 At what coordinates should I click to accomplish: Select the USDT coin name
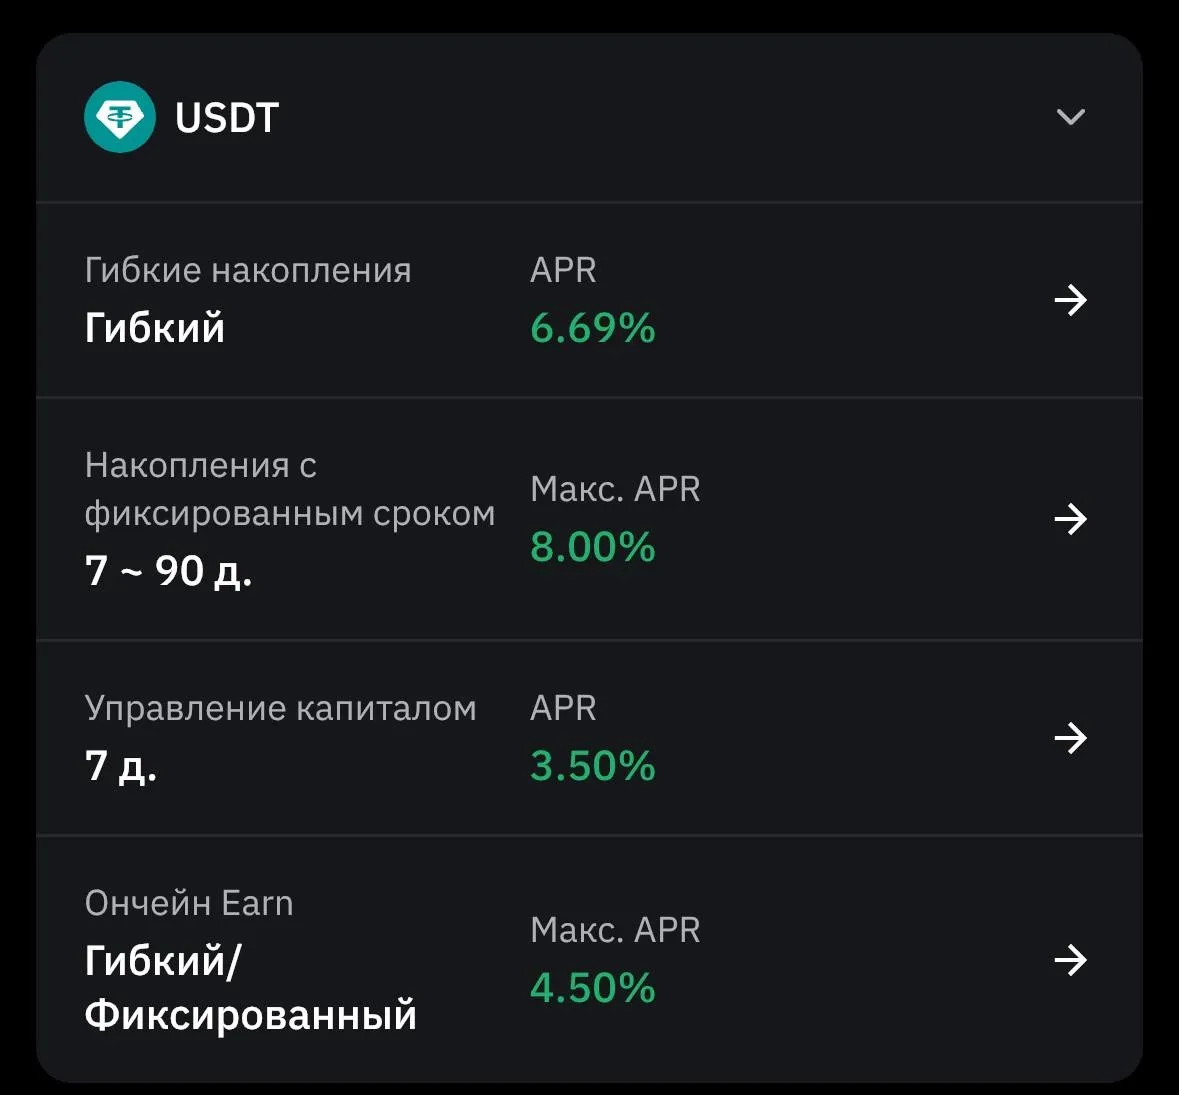[x=227, y=118]
